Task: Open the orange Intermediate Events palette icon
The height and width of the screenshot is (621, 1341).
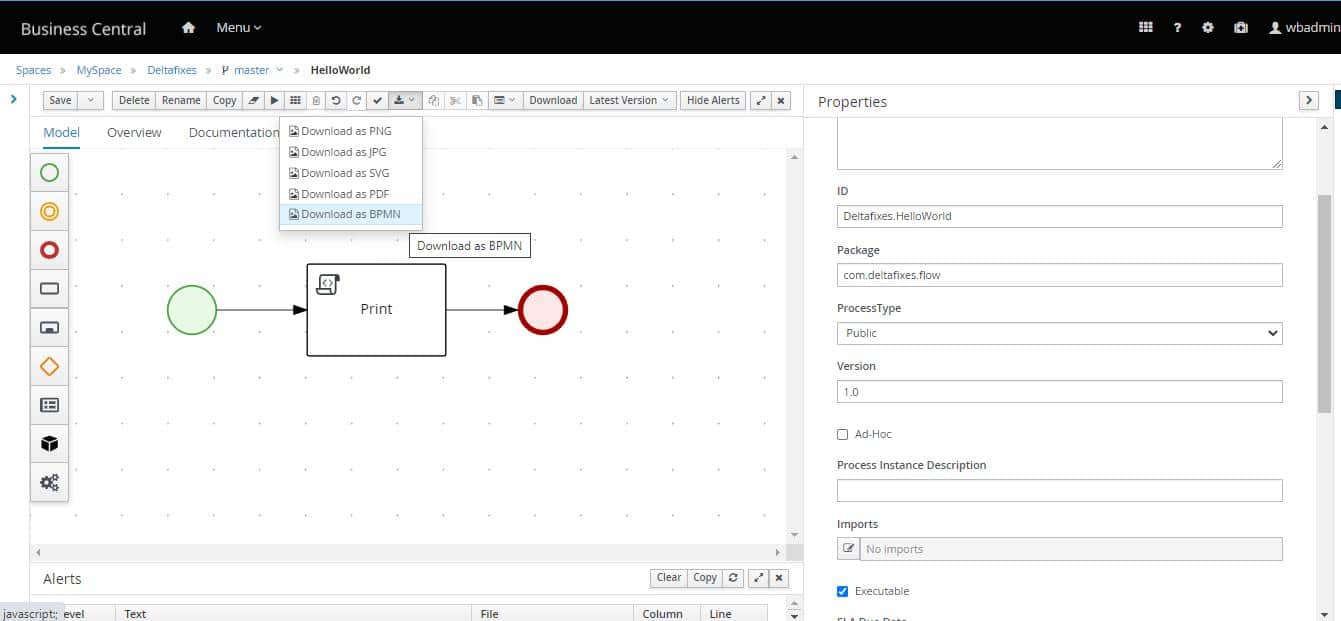Action: tap(49, 211)
